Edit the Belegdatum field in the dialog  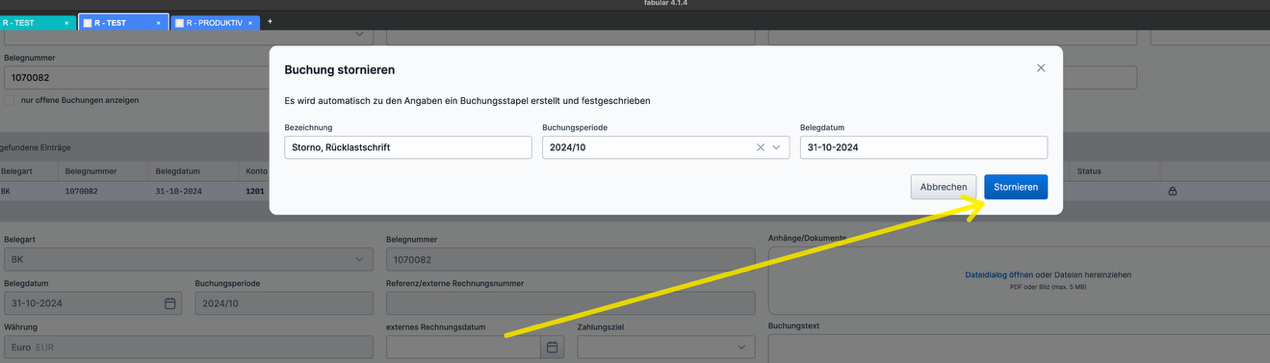click(x=924, y=147)
